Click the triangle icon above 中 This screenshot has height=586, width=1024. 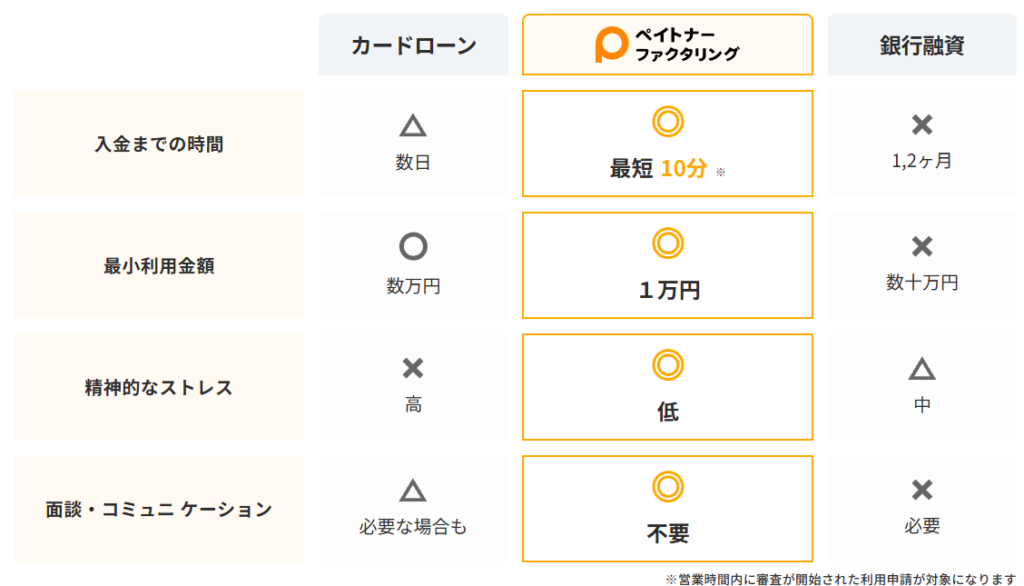922,369
